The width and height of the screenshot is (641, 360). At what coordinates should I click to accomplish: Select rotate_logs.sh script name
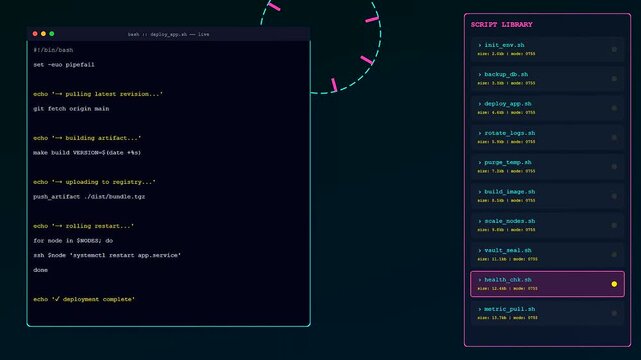509,133
